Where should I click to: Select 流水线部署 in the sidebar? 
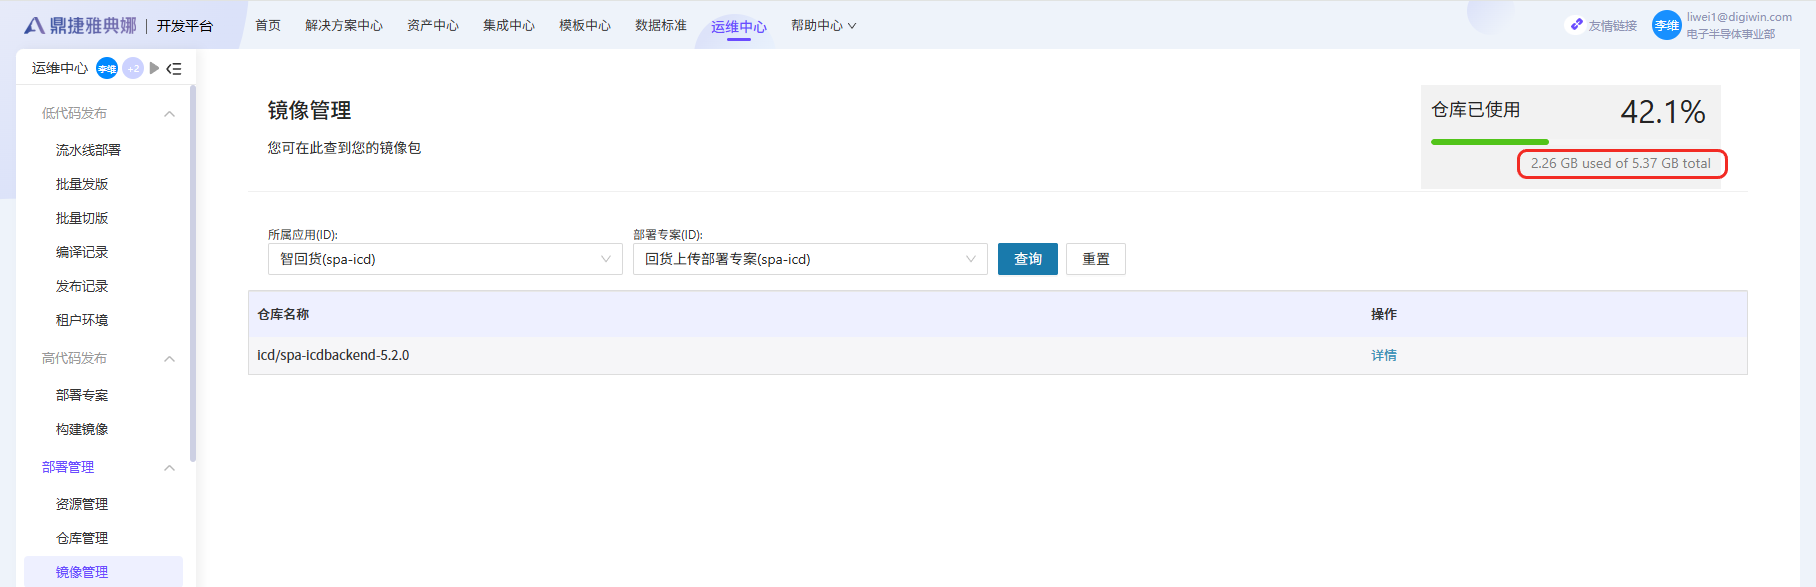coord(88,150)
